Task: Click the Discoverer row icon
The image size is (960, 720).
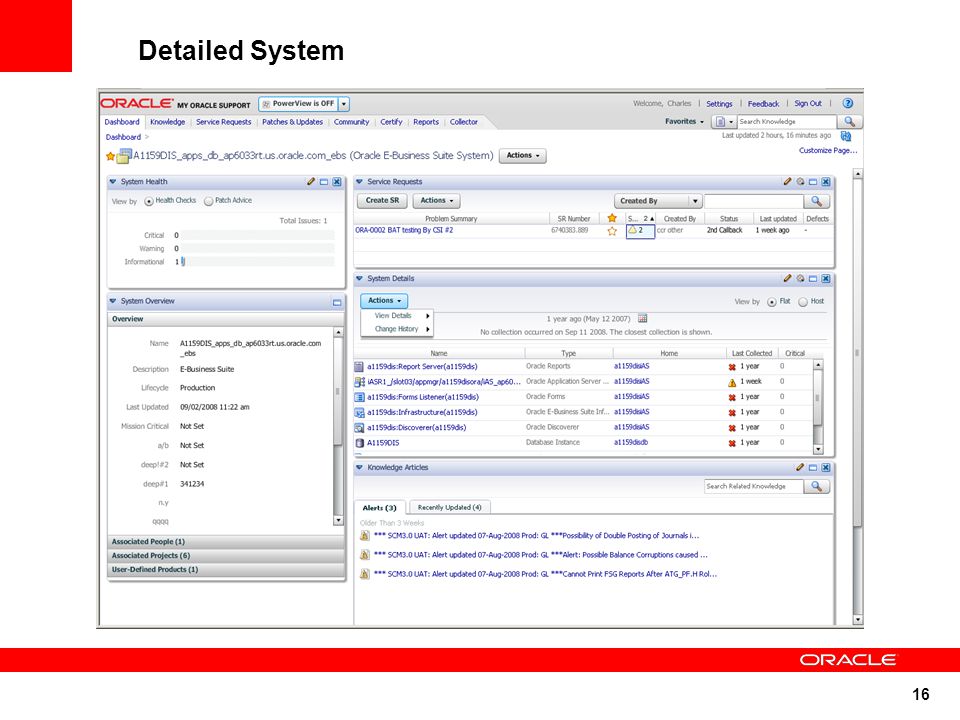Action: tap(359, 428)
